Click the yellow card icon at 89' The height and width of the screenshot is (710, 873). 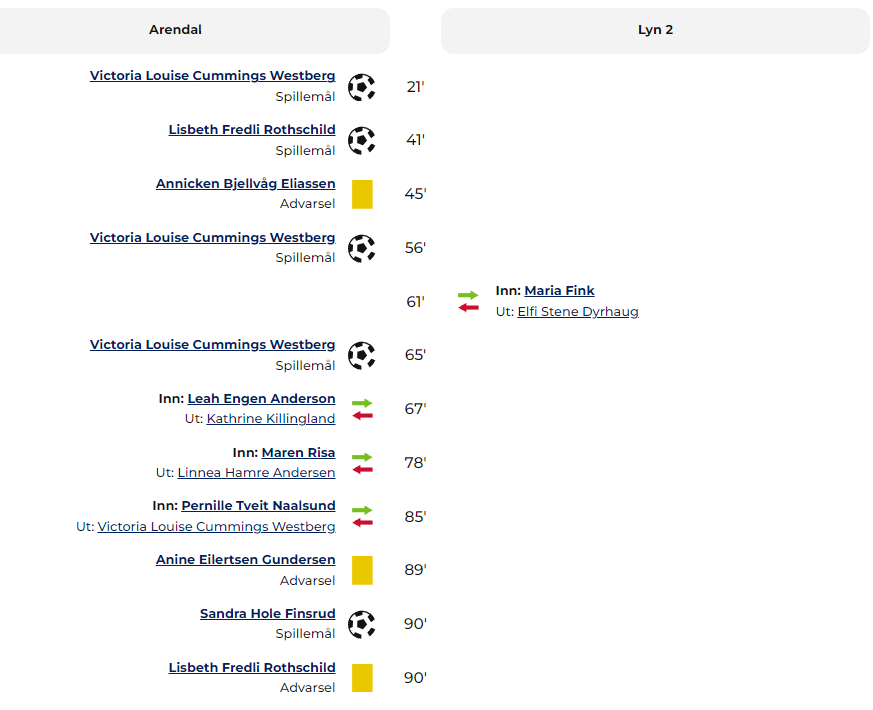362,570
